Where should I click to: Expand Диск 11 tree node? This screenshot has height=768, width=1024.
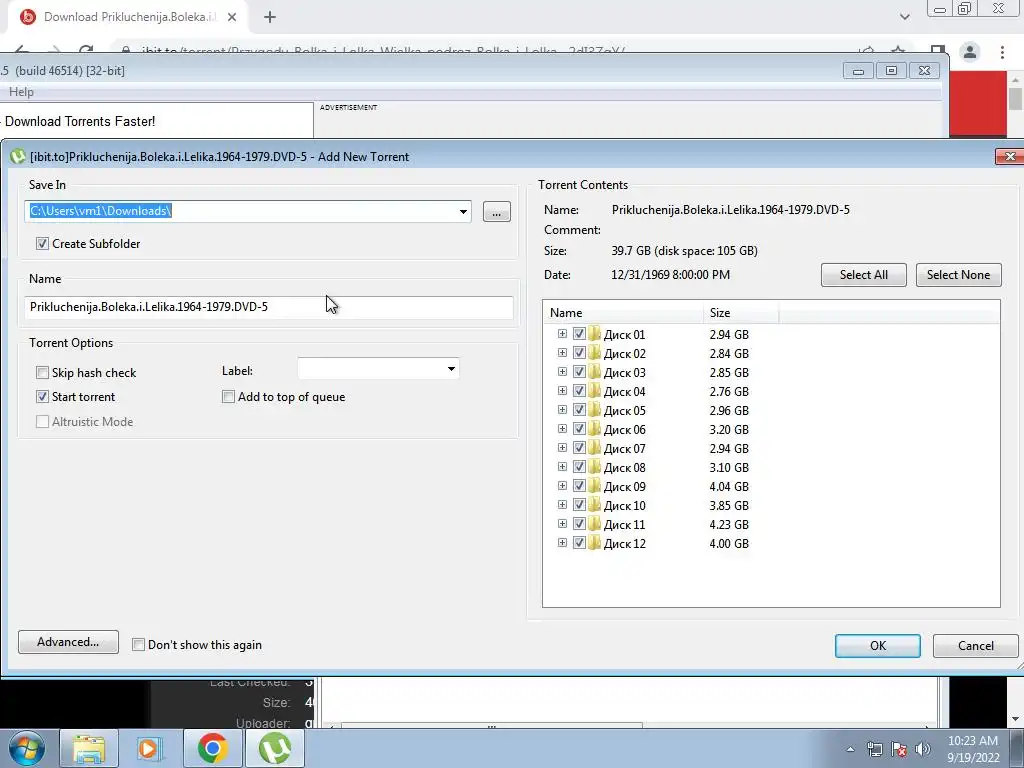click(x=562, y=523)
